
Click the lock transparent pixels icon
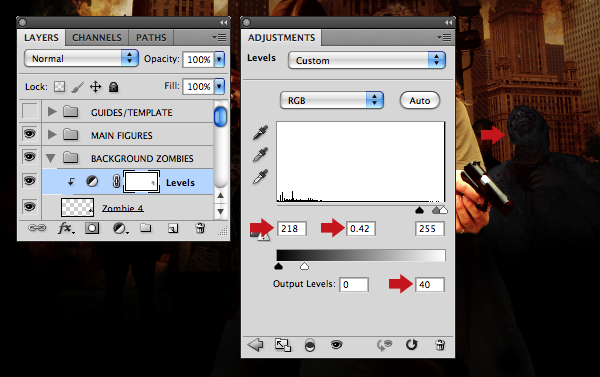pos(59,87)
